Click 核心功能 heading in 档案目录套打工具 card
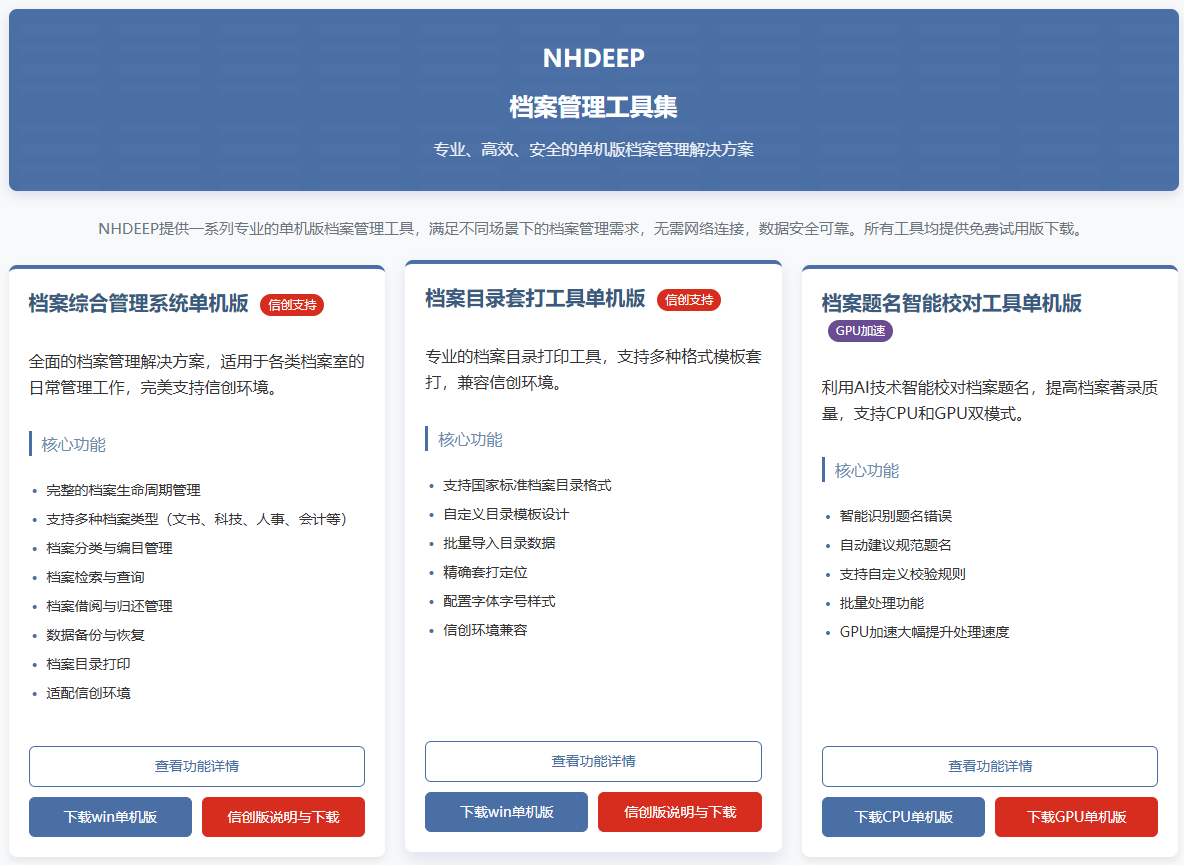1184x865 pixels. [x=470, y=439]
